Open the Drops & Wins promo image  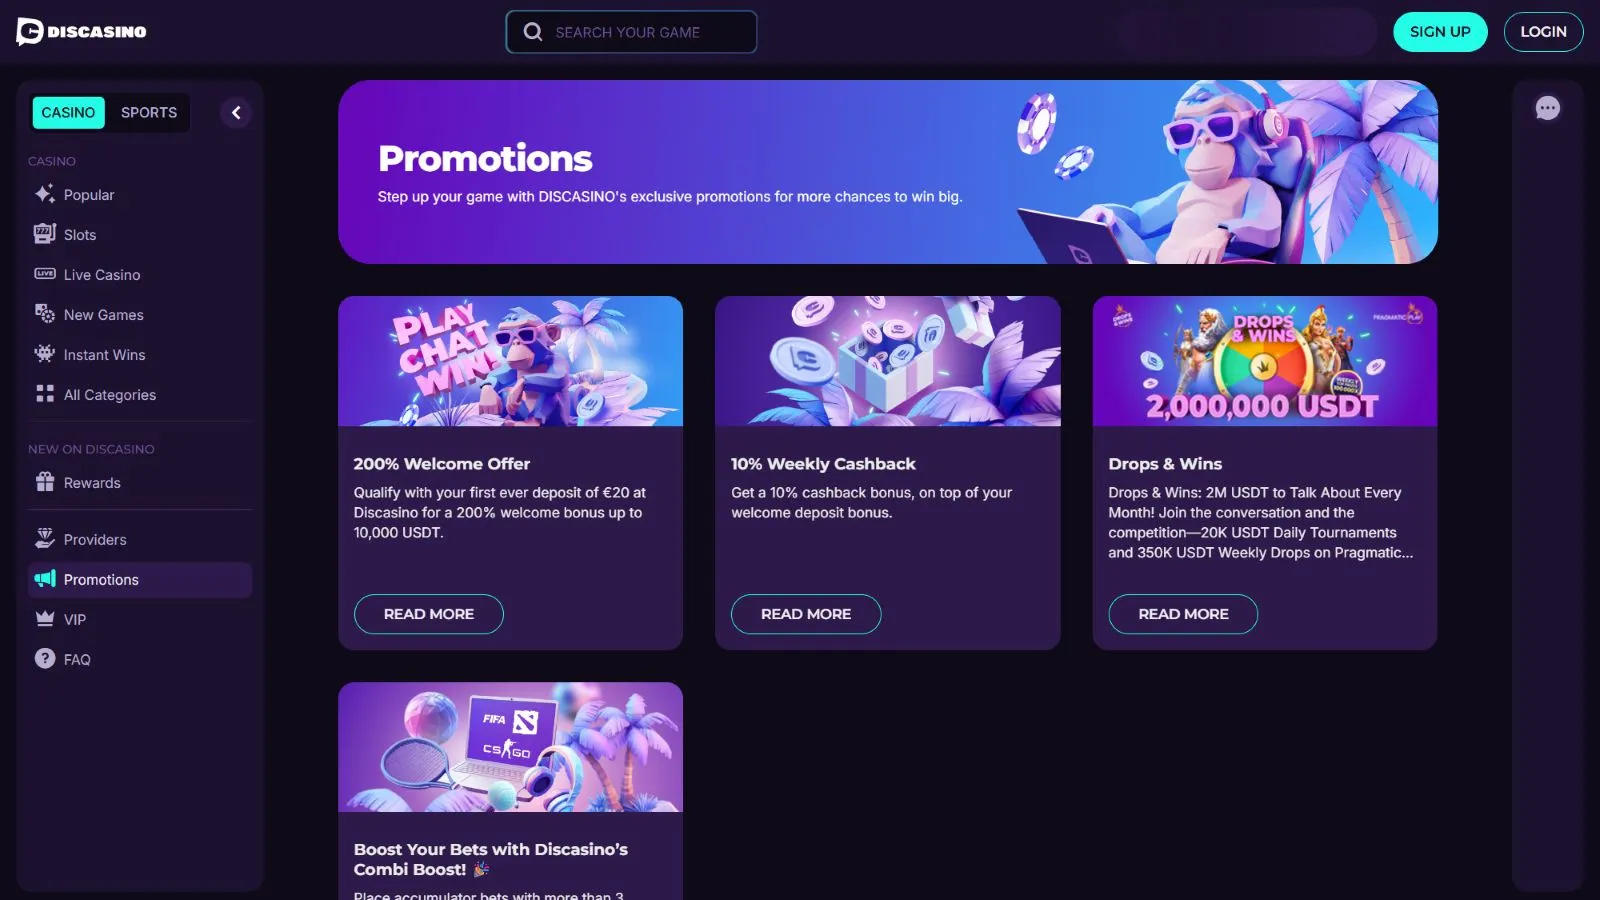point(1264,361)
